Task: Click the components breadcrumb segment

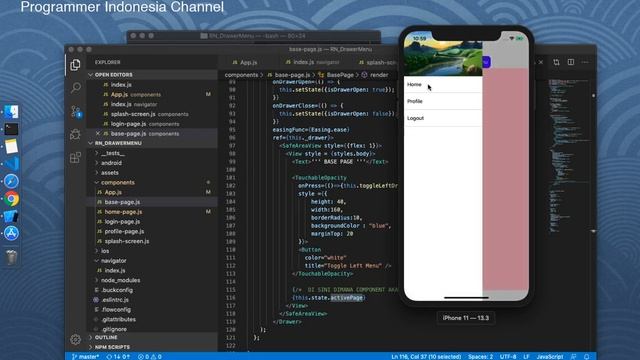Action: point(241,75)
